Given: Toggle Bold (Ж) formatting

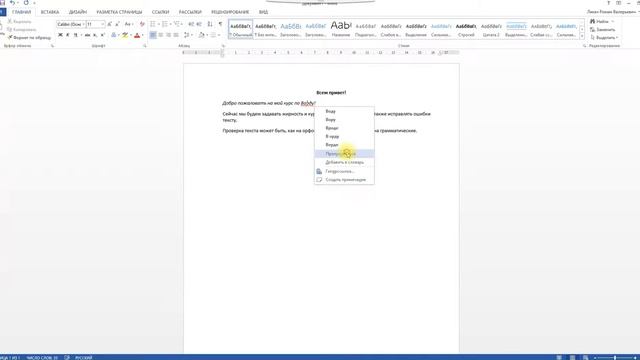Looking at the screenshot, I should coord(60,36).
